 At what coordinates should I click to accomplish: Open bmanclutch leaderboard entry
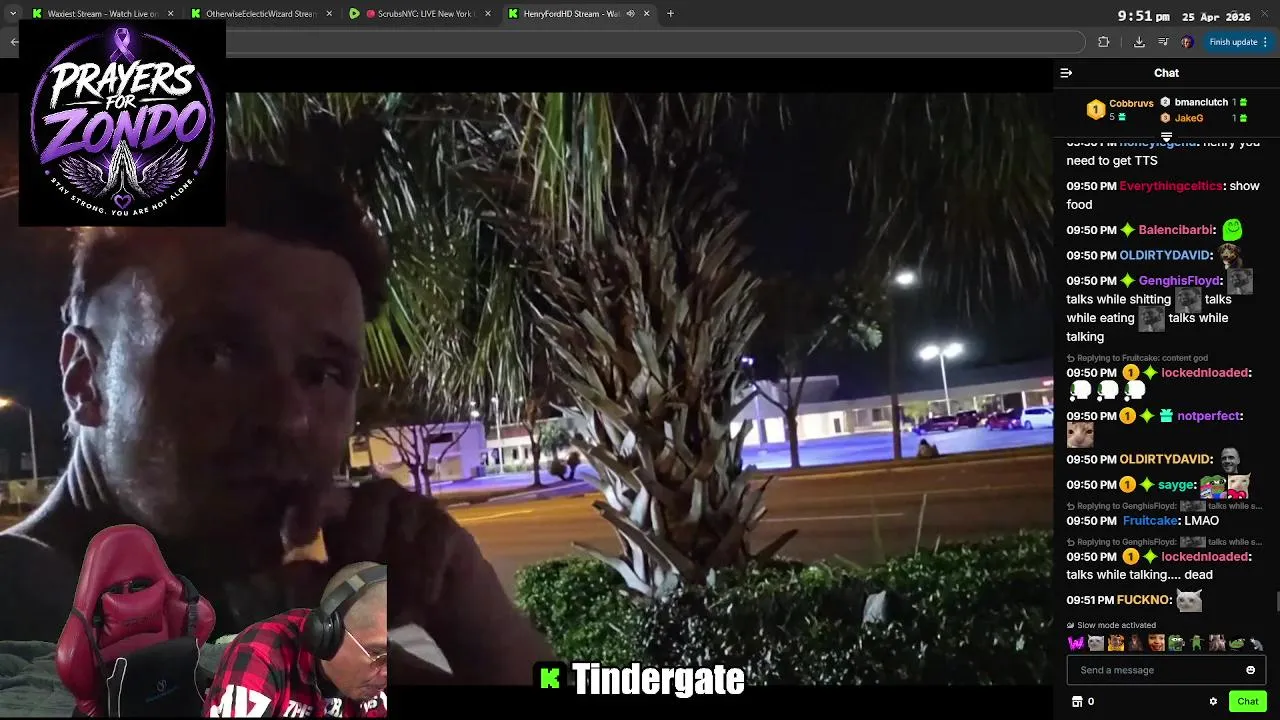click(x=1203, y=102)
